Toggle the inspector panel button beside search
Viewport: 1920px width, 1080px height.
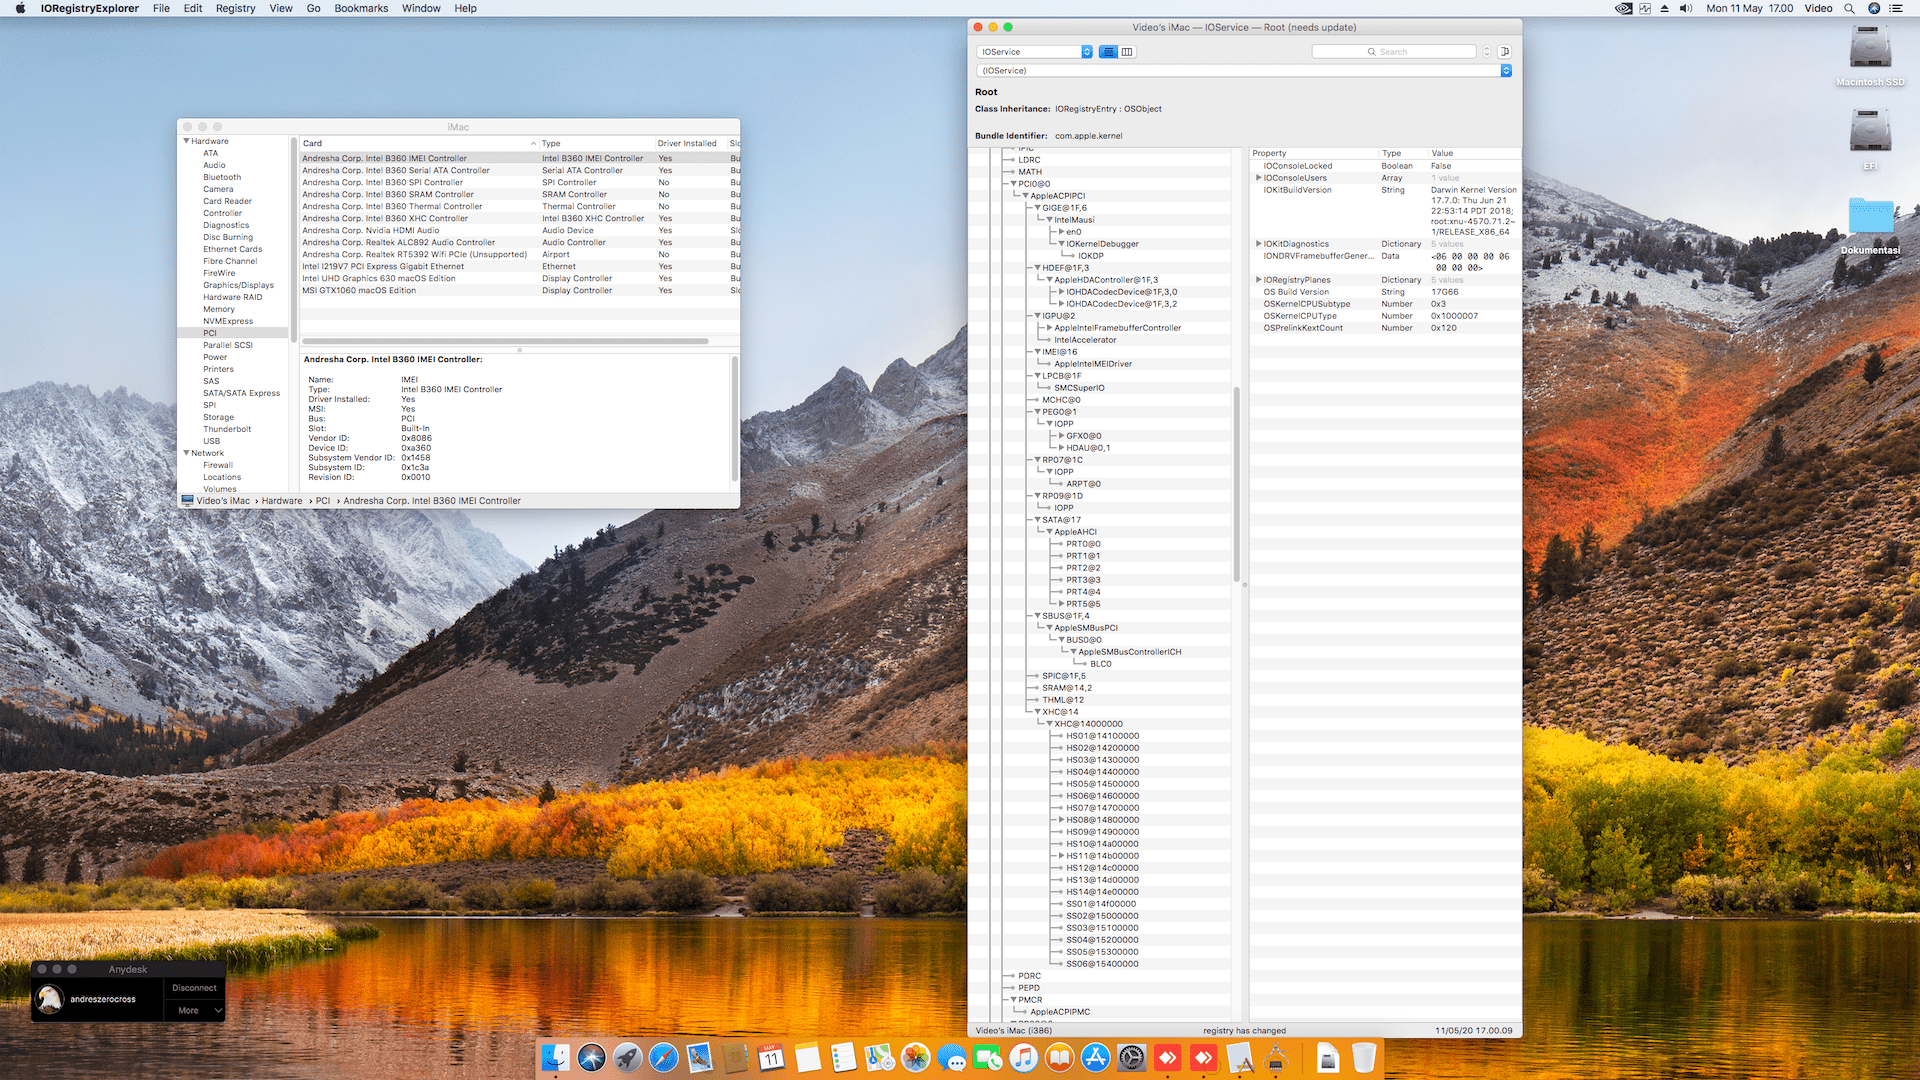tap(1505, 52)
